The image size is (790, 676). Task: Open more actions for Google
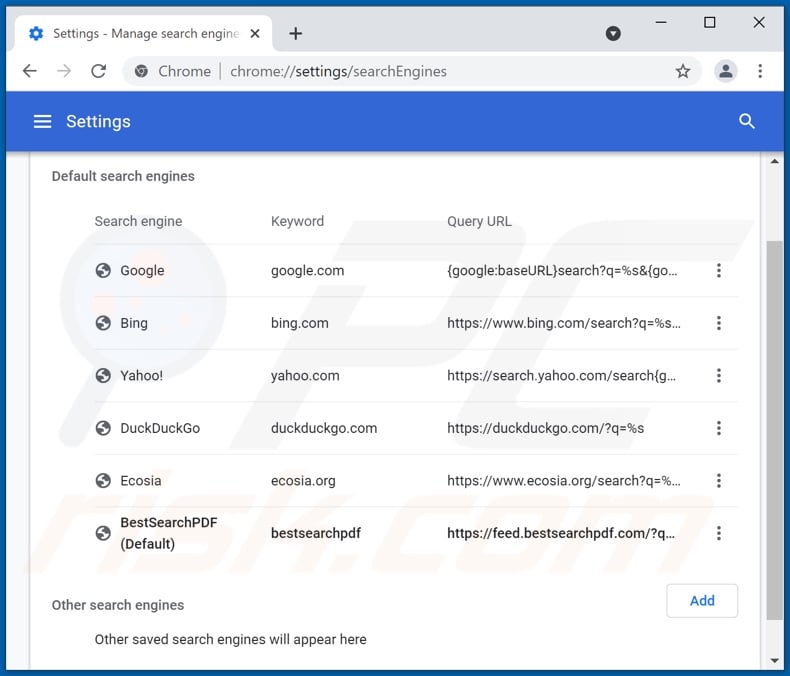pos(718,271)
